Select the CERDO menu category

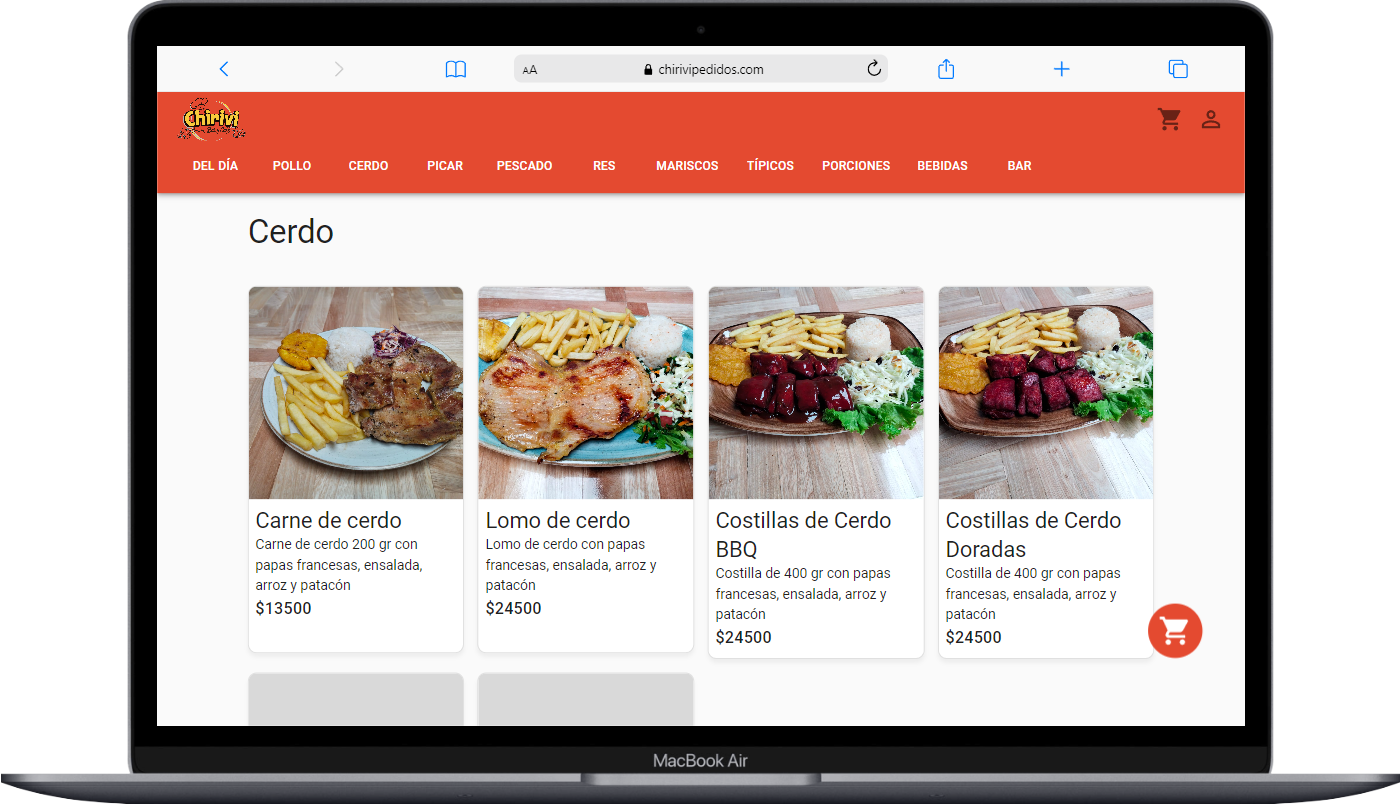pyautogui.click(x=368, y=166)
